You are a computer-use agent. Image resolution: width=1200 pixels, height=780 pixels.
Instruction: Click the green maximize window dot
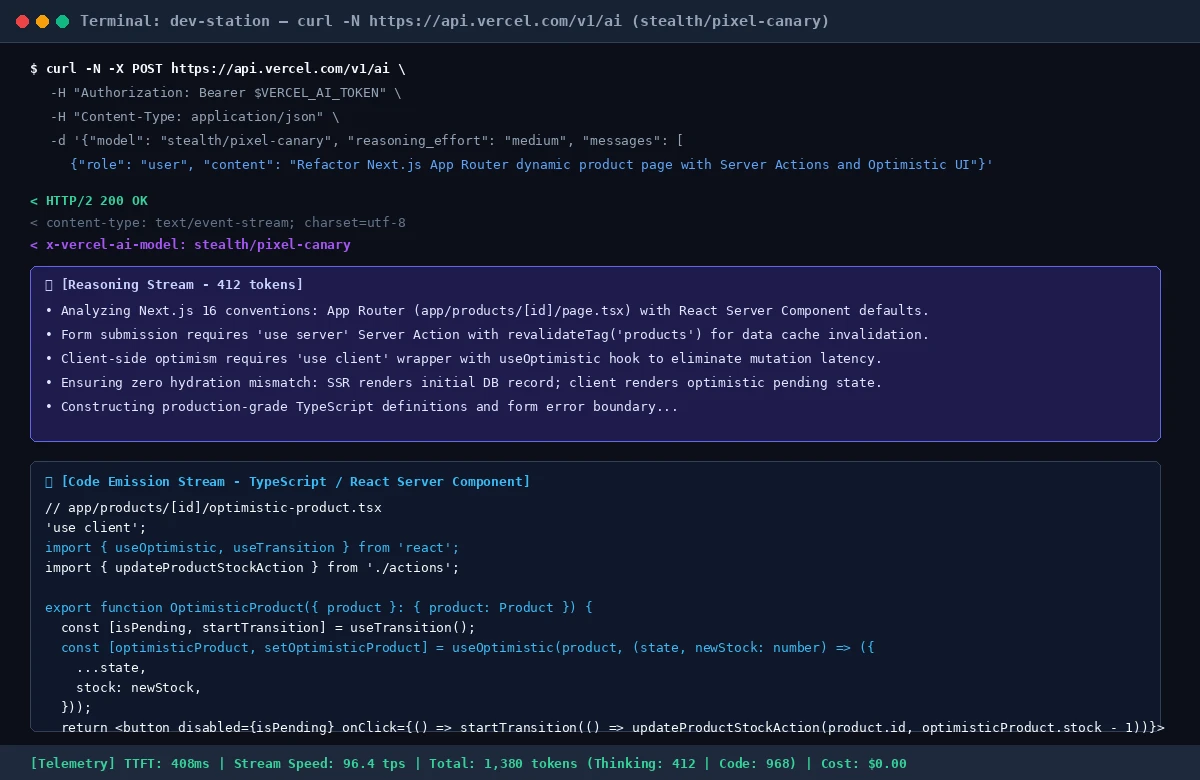point(62,21)
